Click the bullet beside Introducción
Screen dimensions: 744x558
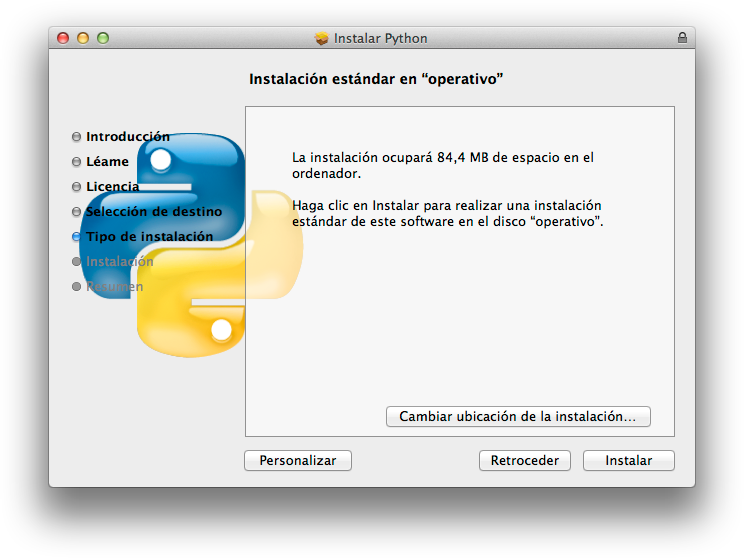pos(76,137)
